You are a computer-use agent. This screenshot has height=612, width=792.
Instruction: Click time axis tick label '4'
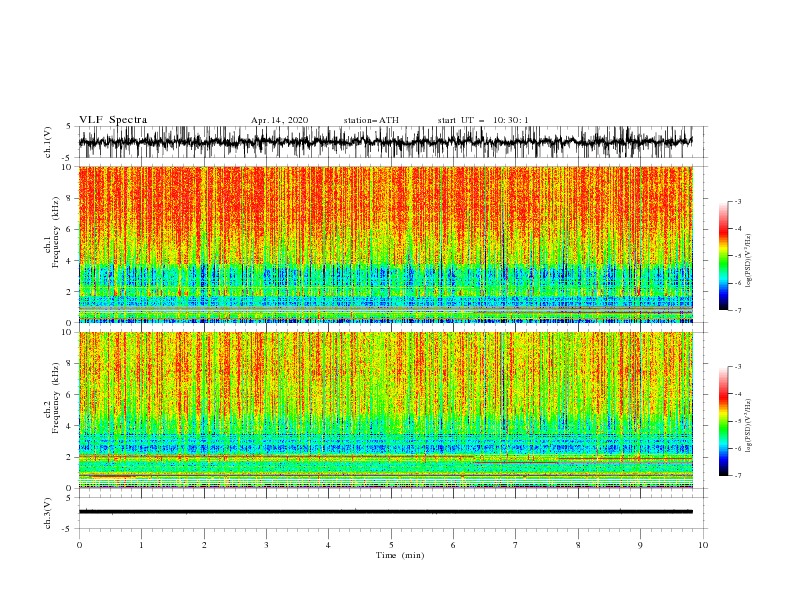tap(329, 545)
